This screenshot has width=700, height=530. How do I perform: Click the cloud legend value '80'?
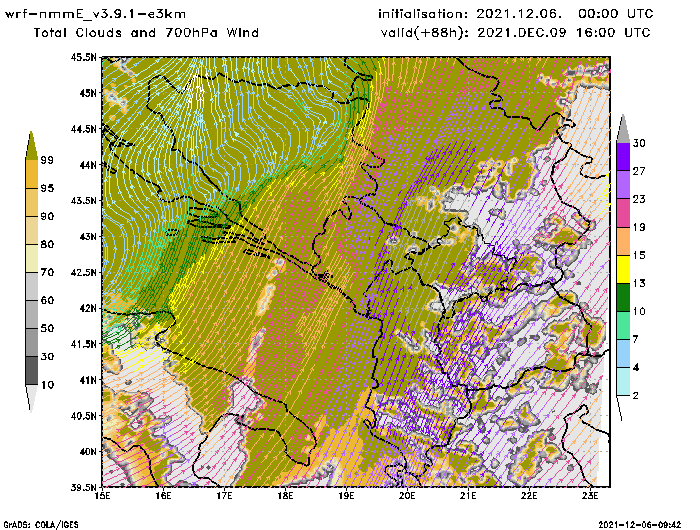coord(47,244)
